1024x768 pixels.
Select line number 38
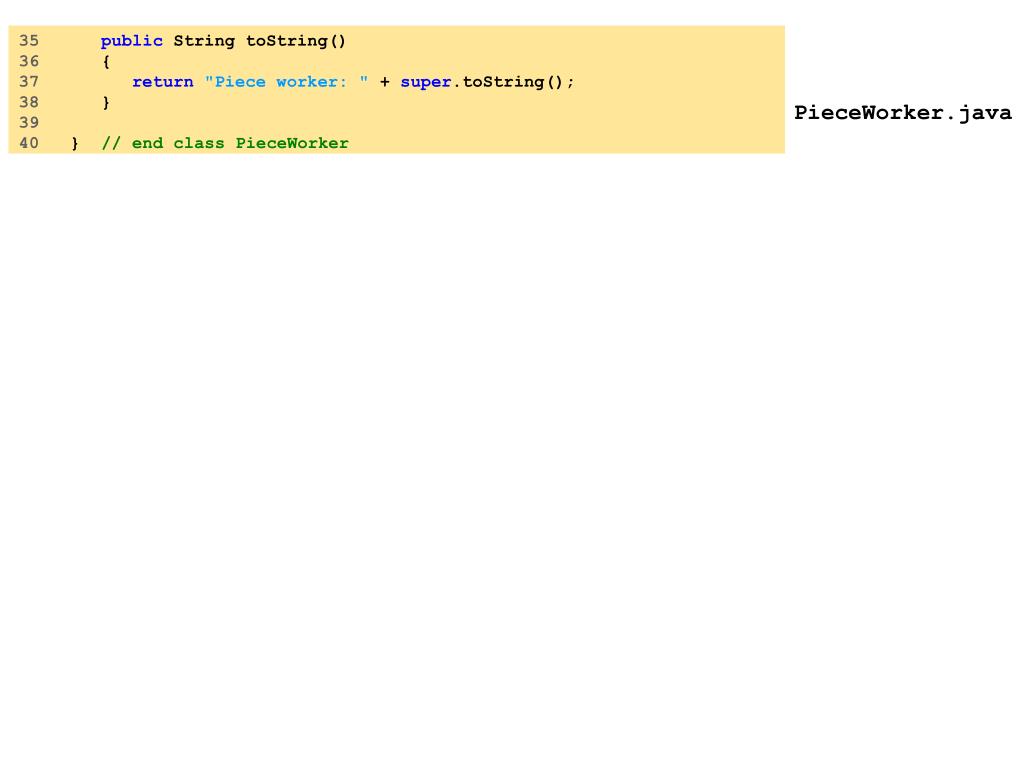[x=29, y=103]
